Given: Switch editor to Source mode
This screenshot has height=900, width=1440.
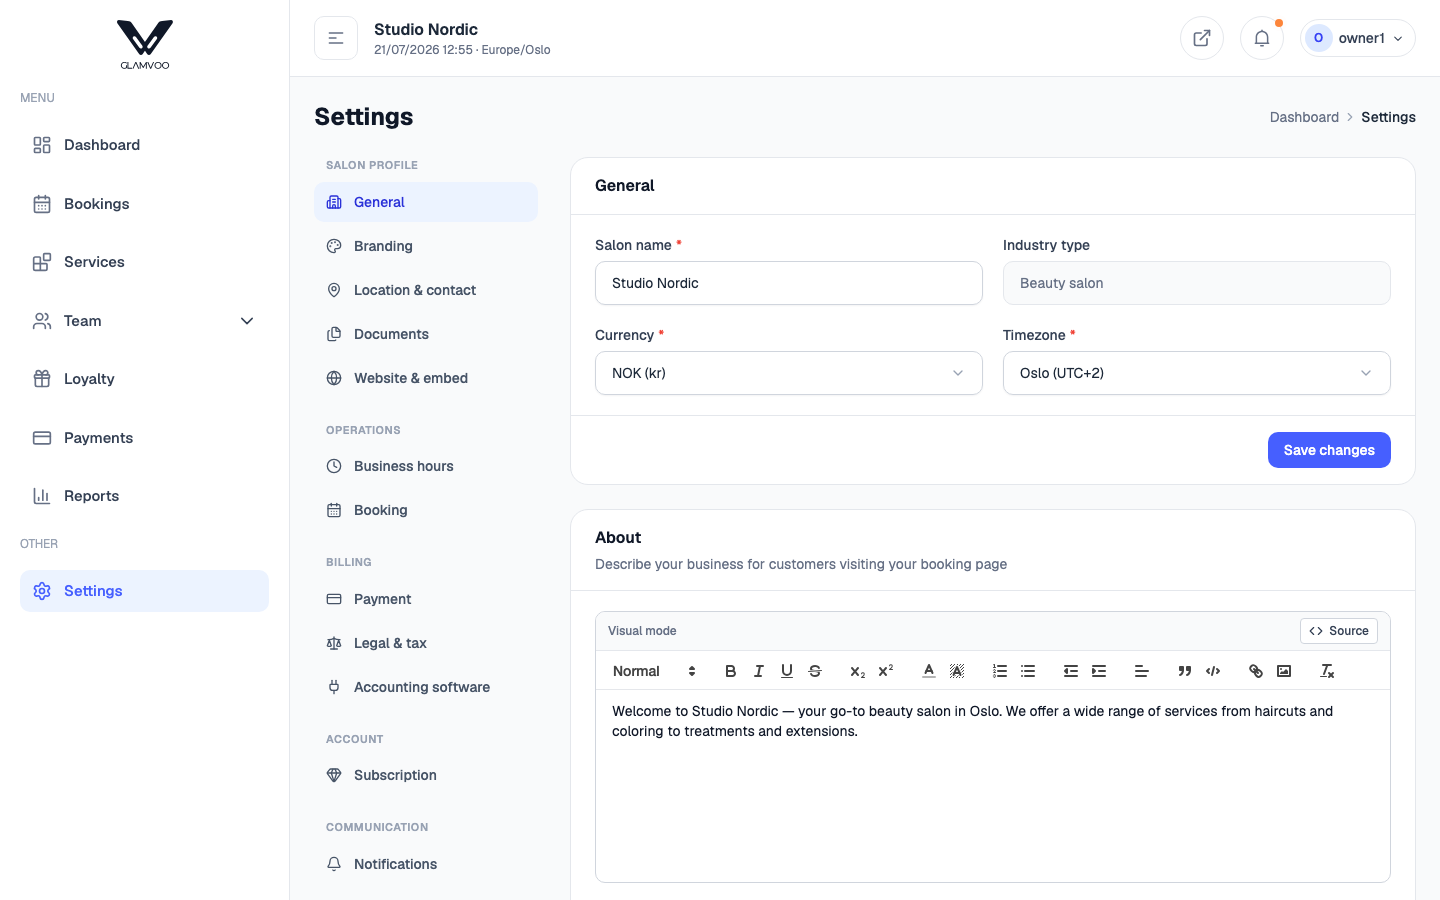Looking at the screenshot, I should tap(1339, 631).
